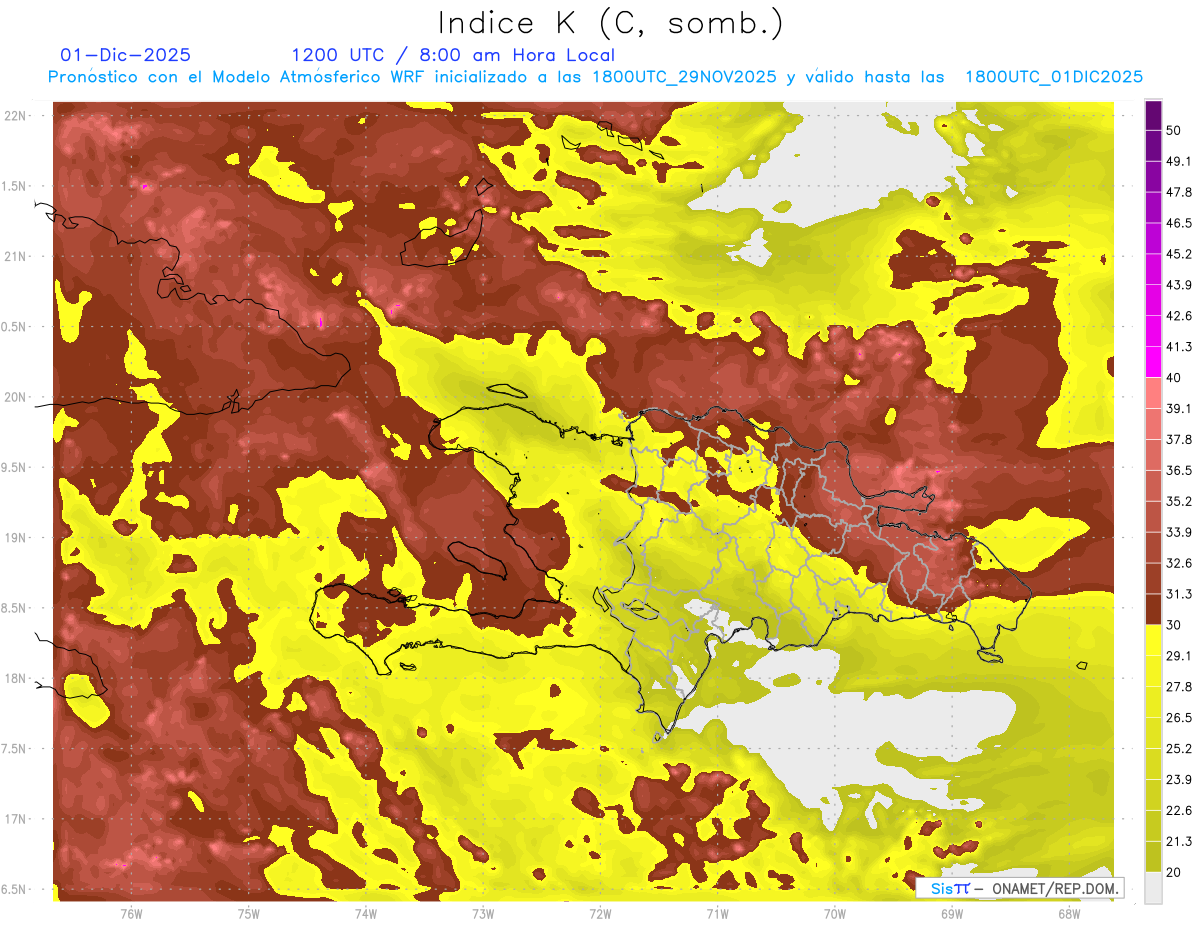Screen dimensions: 1200x927
Task: Click the 69W longitude axis label
Action: pos(952,913)
